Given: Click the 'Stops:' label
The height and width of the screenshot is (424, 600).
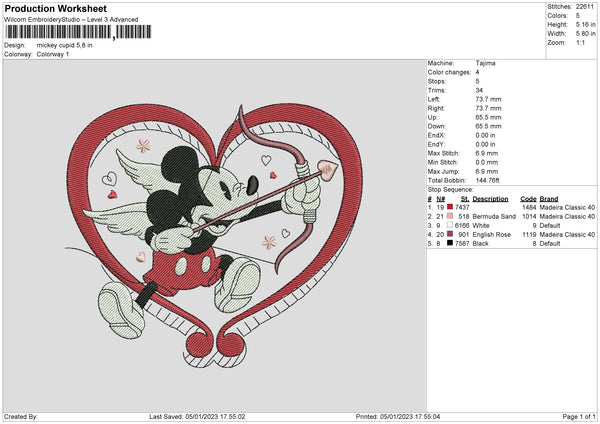Looking at the screenshot, I should (437, 82).
